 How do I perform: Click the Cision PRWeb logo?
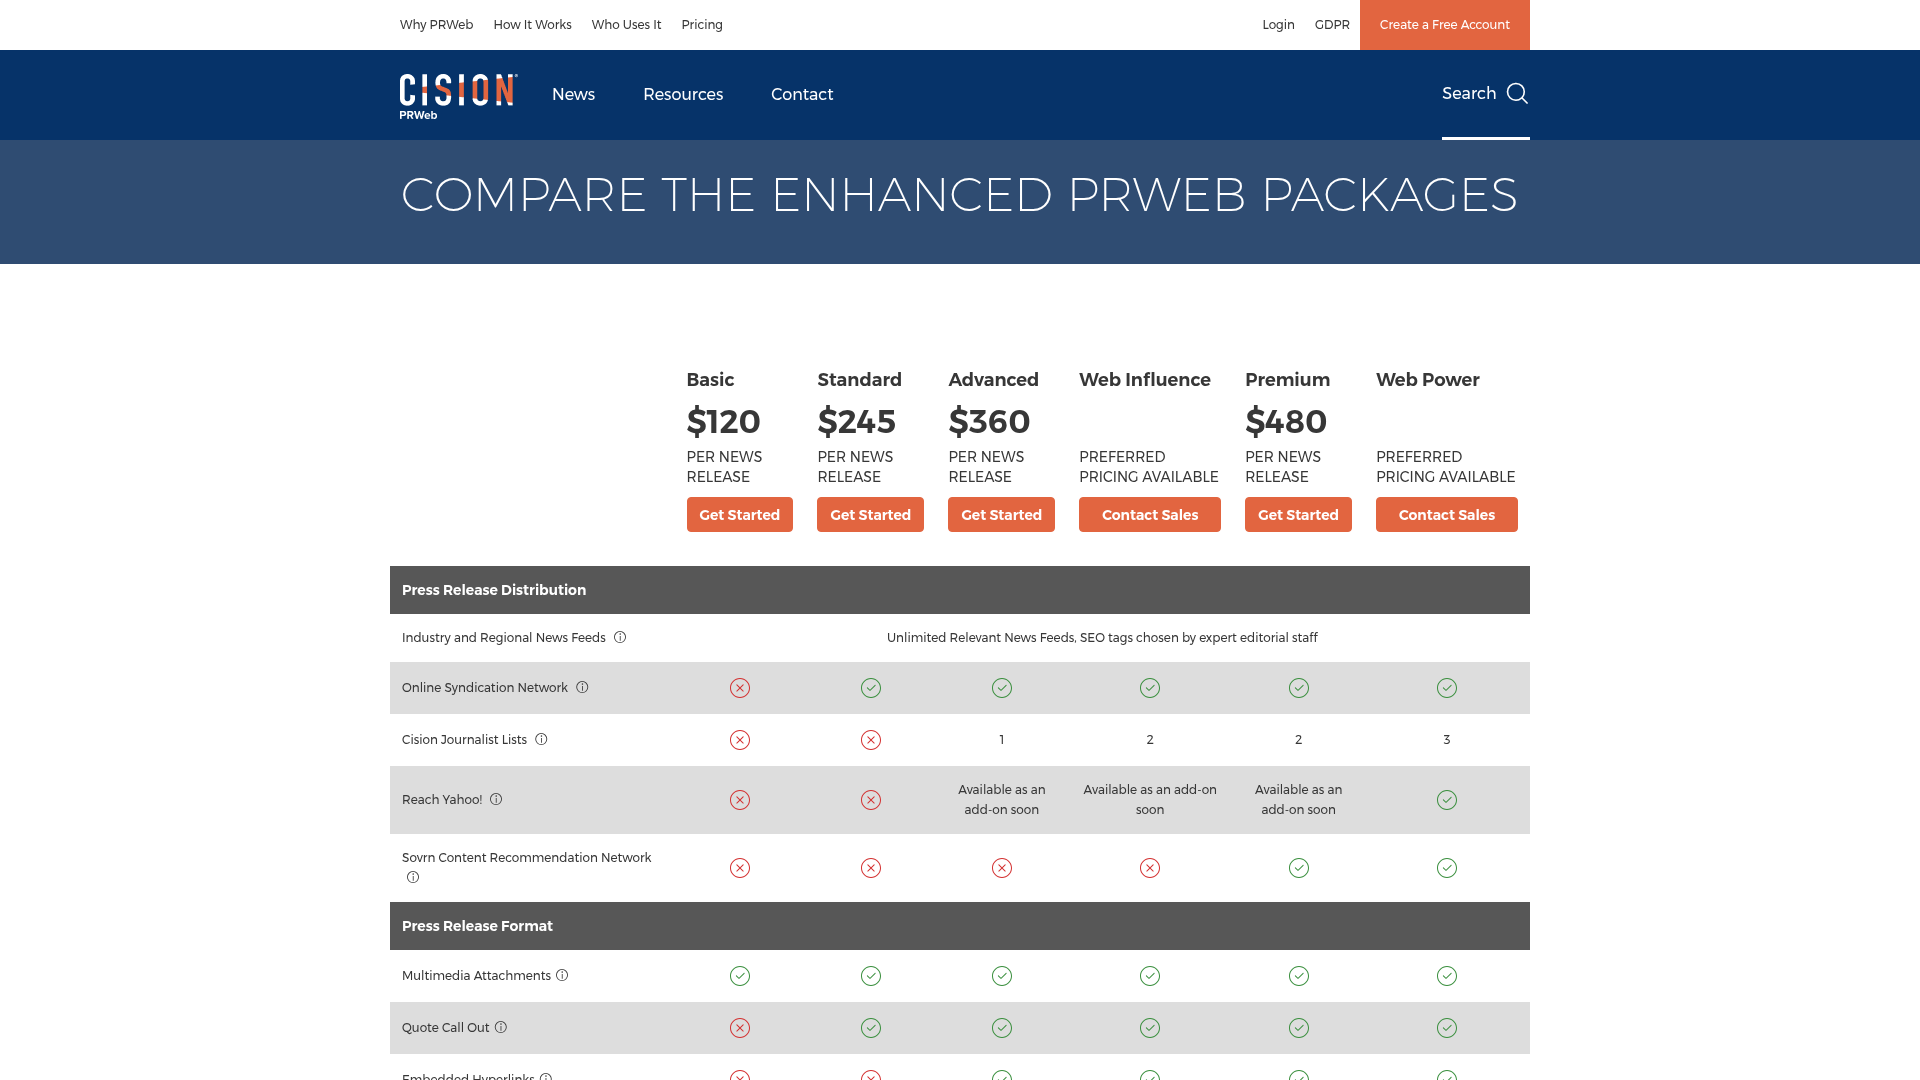[x=458, y=96]
